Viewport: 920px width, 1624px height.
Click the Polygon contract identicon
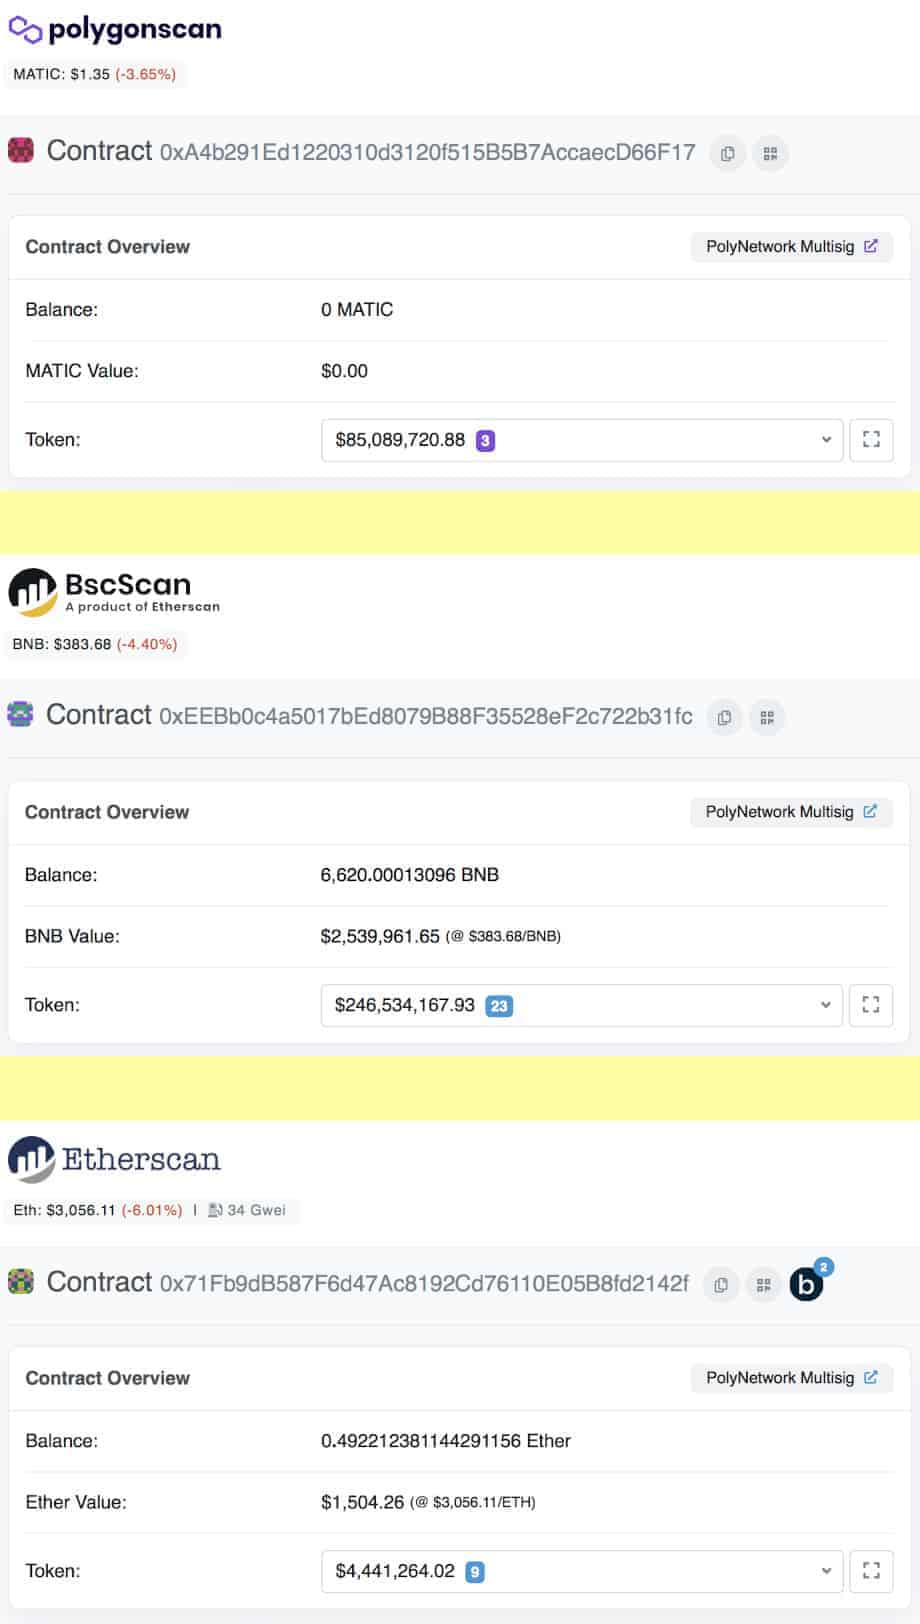[21, 151]
